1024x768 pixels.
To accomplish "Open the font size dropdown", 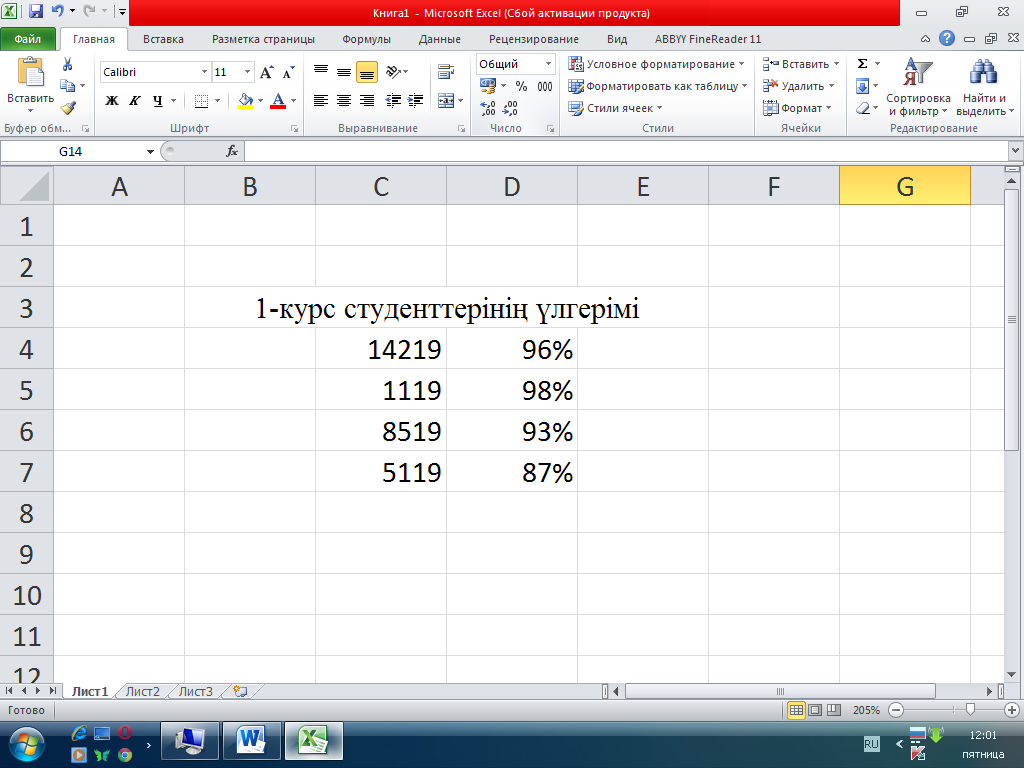I will coord(247,72).
